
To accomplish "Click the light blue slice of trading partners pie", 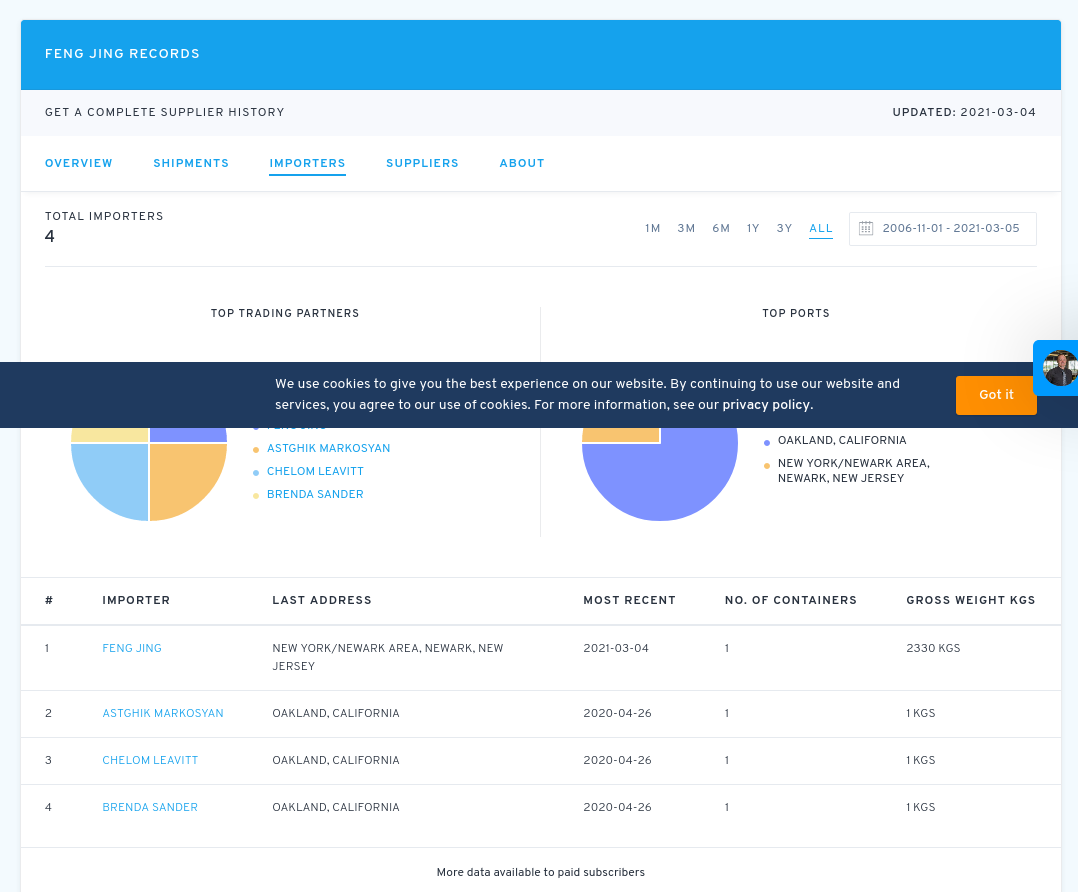I will click(x=116, y=476).
